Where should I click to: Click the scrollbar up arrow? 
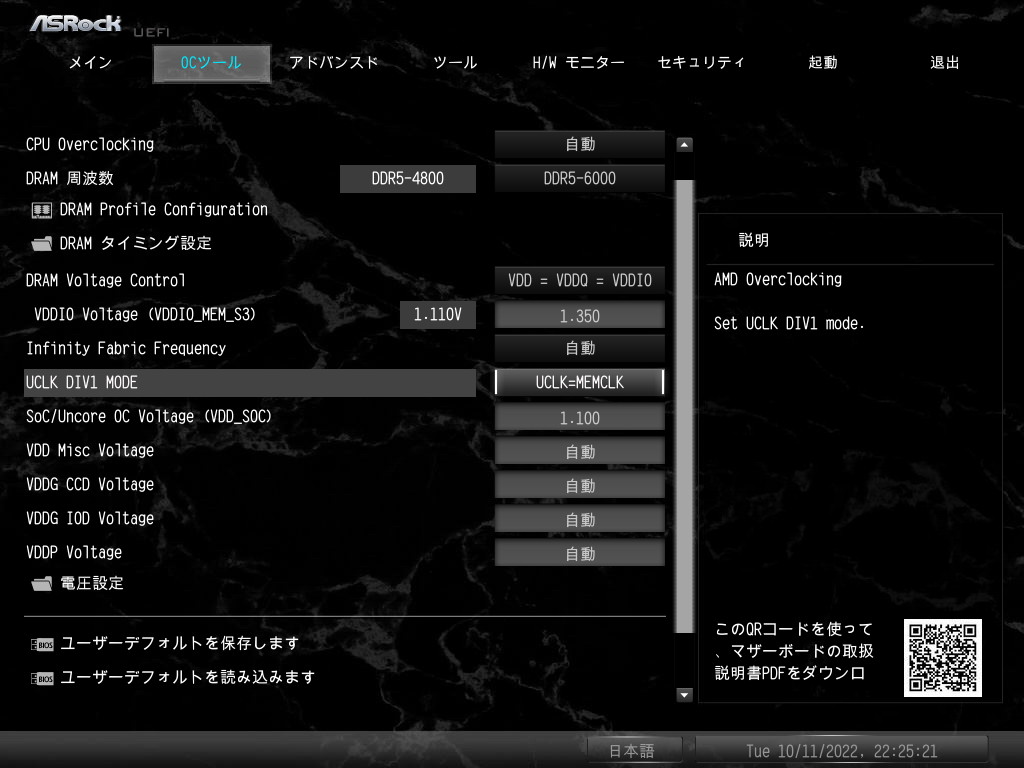[x=684, y=144]
